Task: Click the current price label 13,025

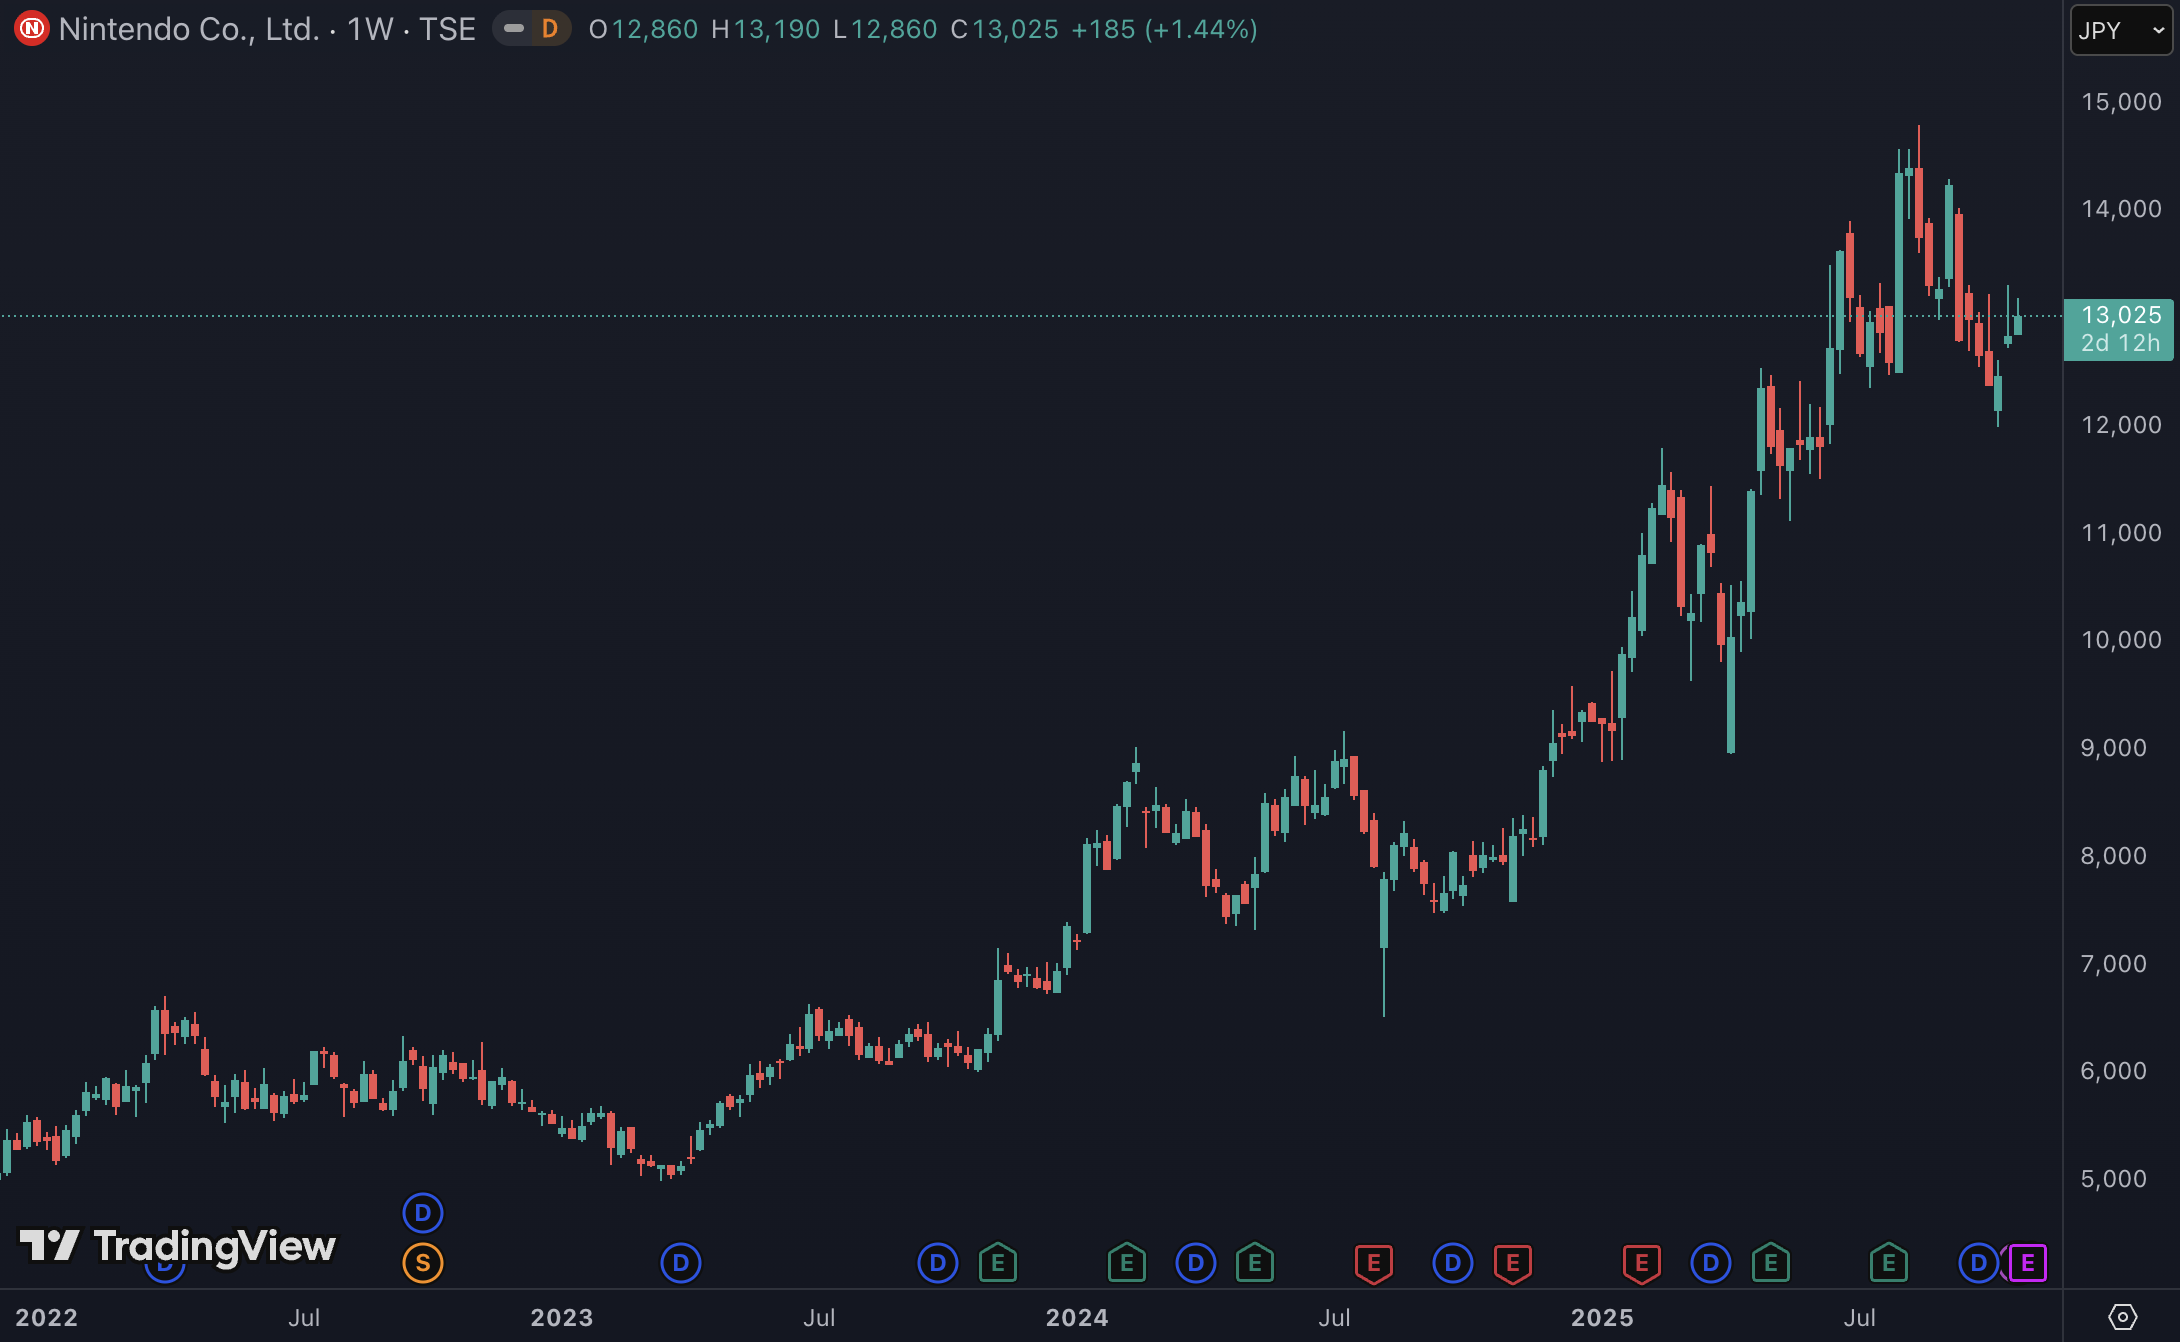Action: coord(2119,329)
